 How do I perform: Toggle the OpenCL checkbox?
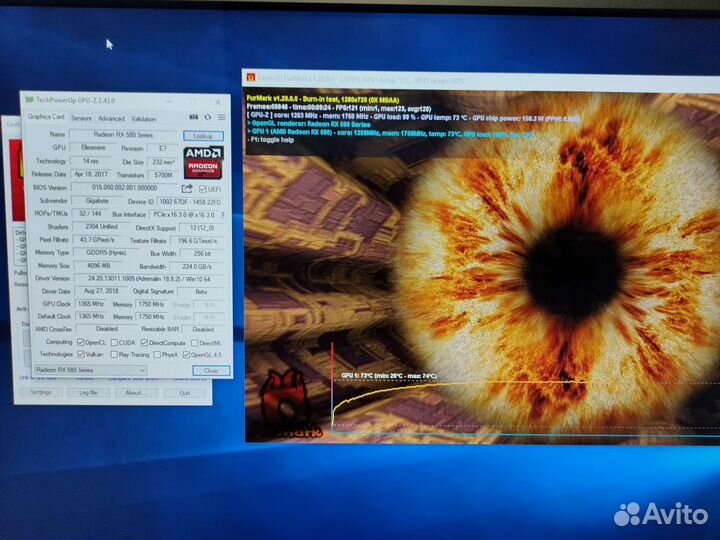tap(81, 342)
